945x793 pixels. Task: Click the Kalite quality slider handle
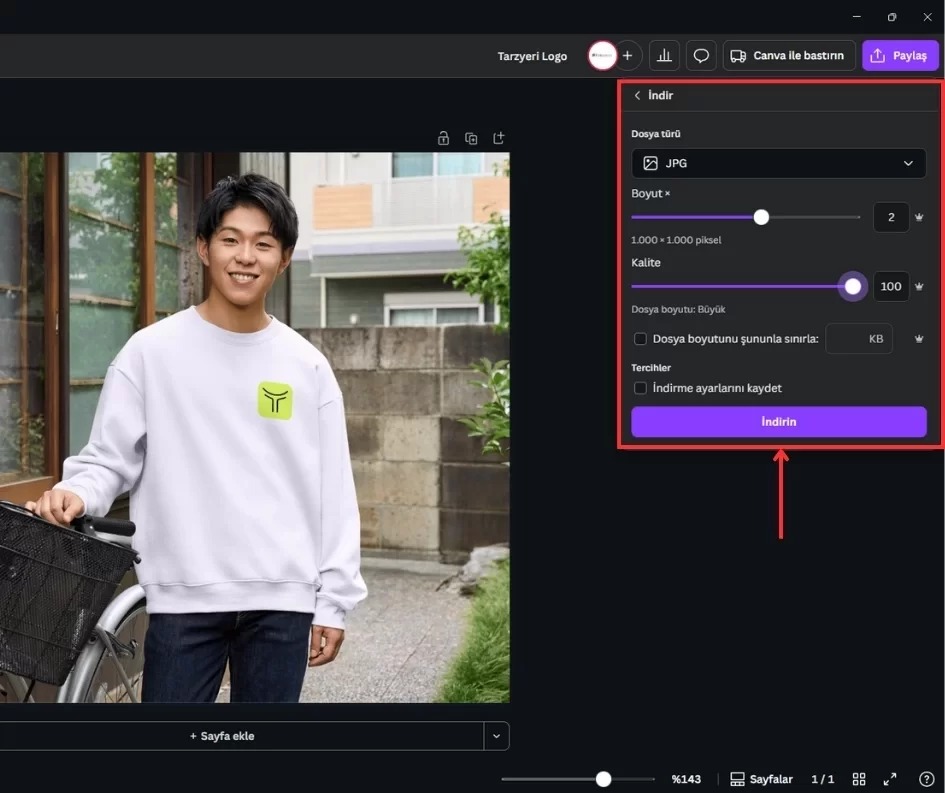pos(853,287)
